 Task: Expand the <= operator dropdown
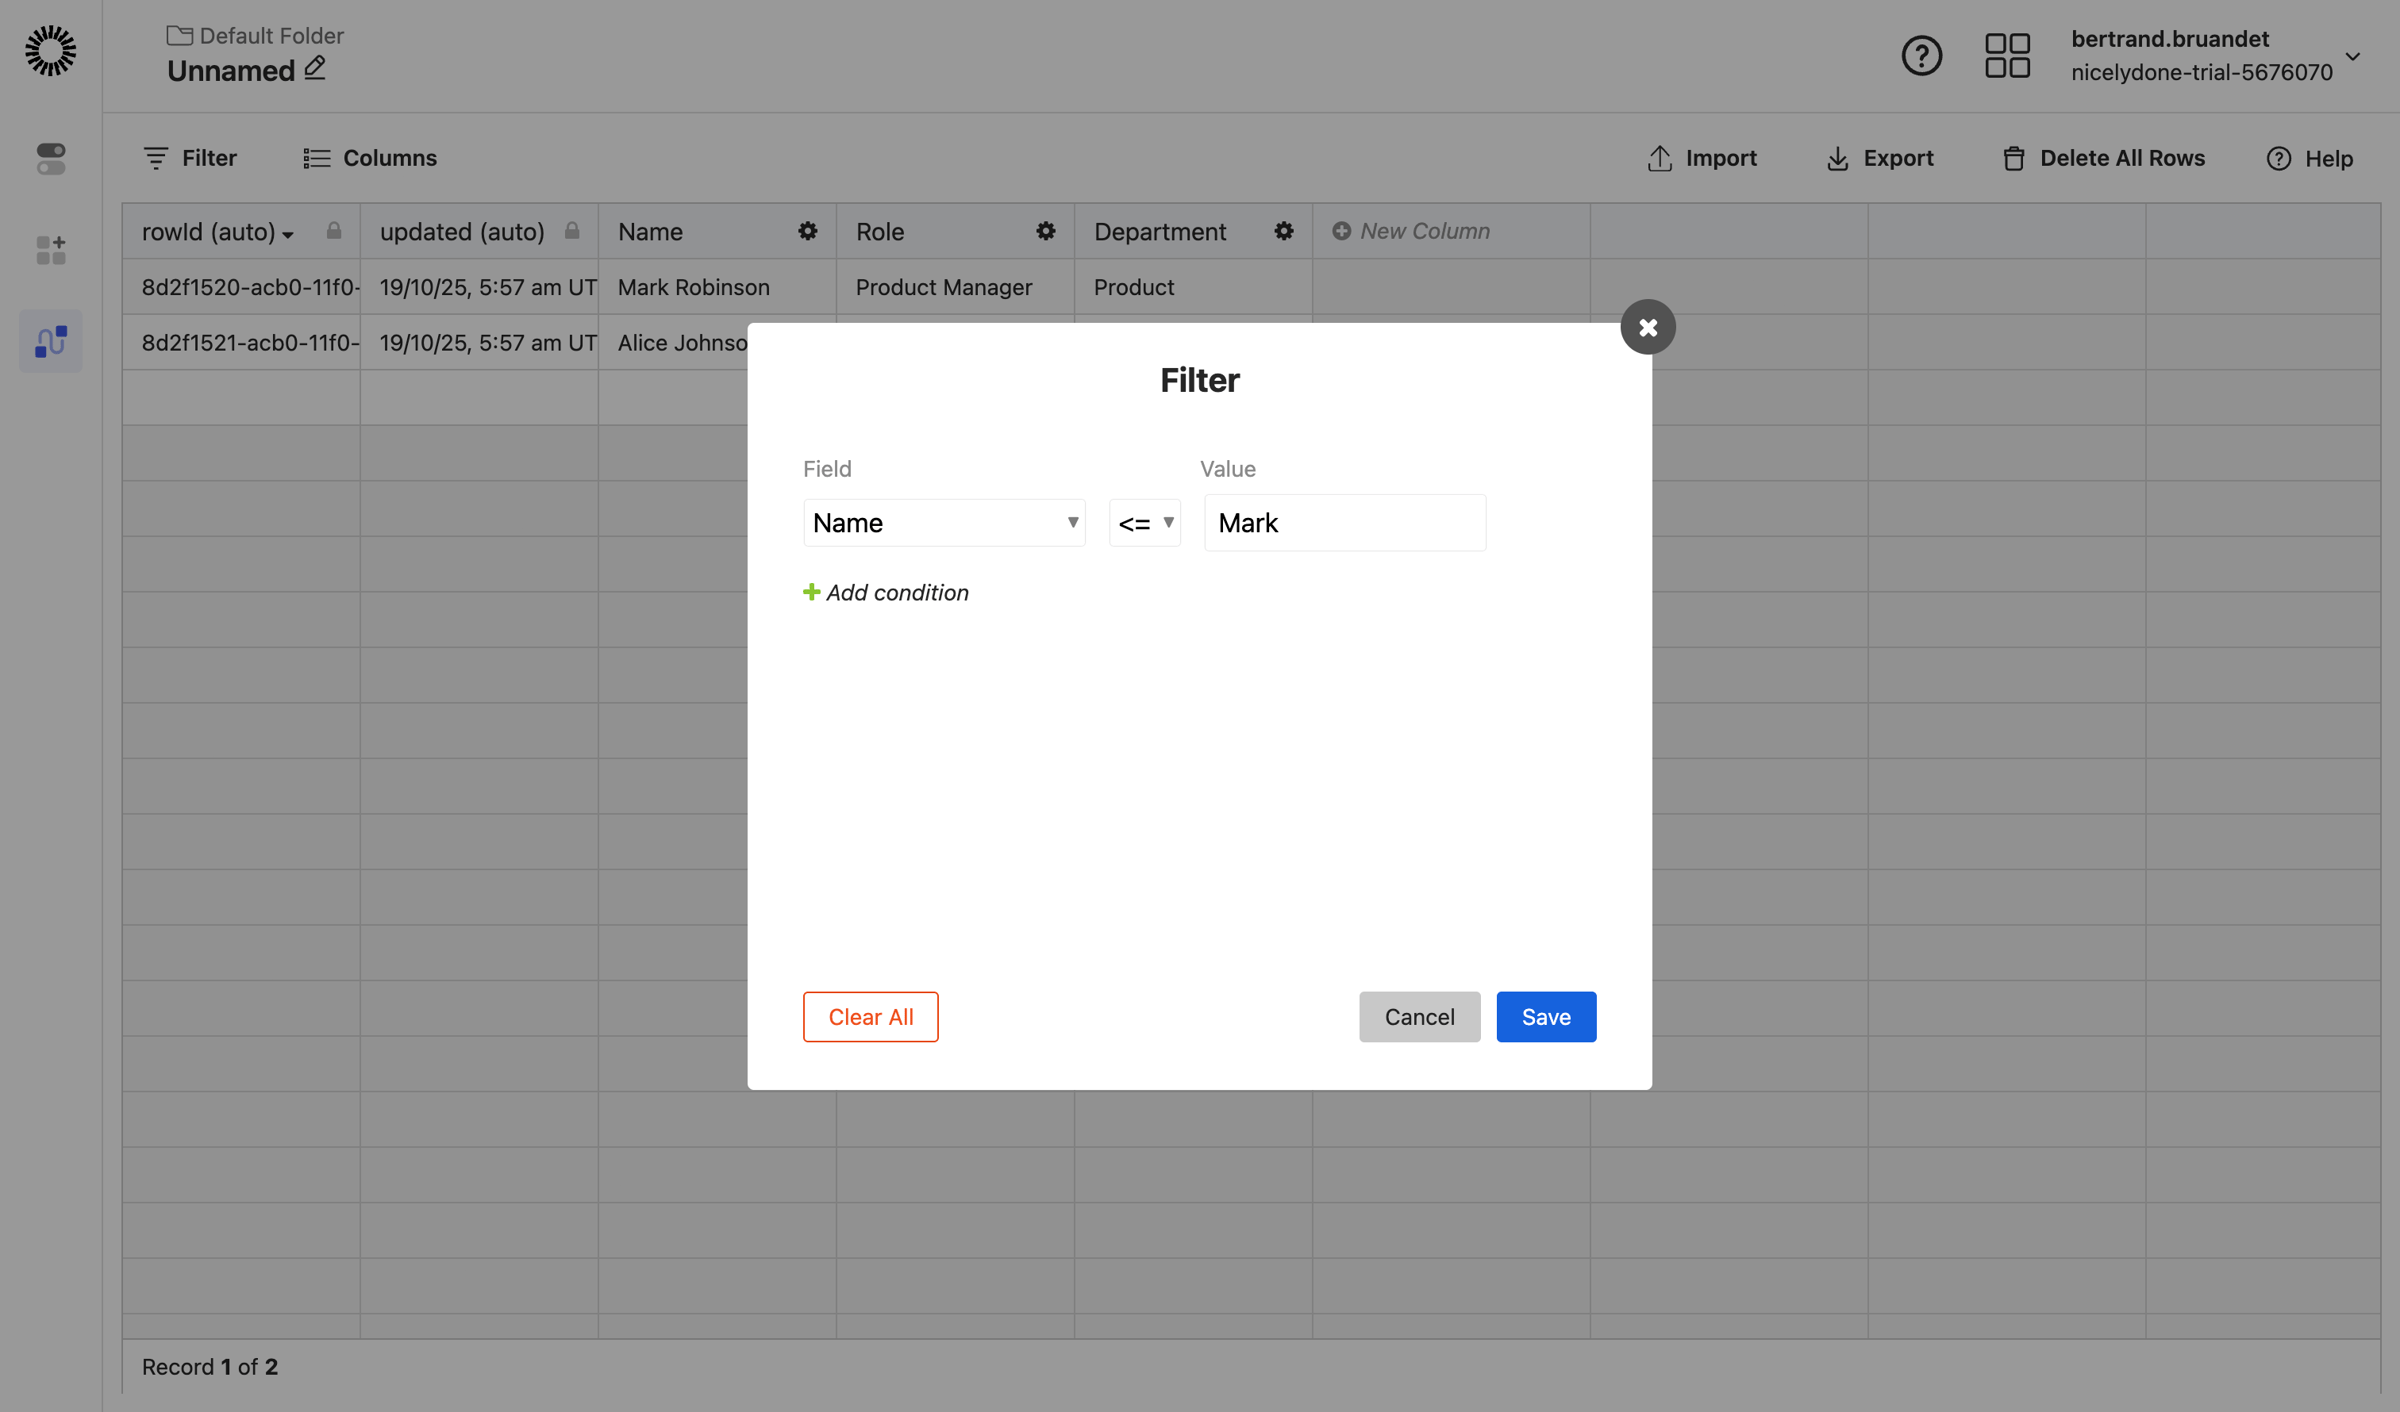(x=1144, y=522)
